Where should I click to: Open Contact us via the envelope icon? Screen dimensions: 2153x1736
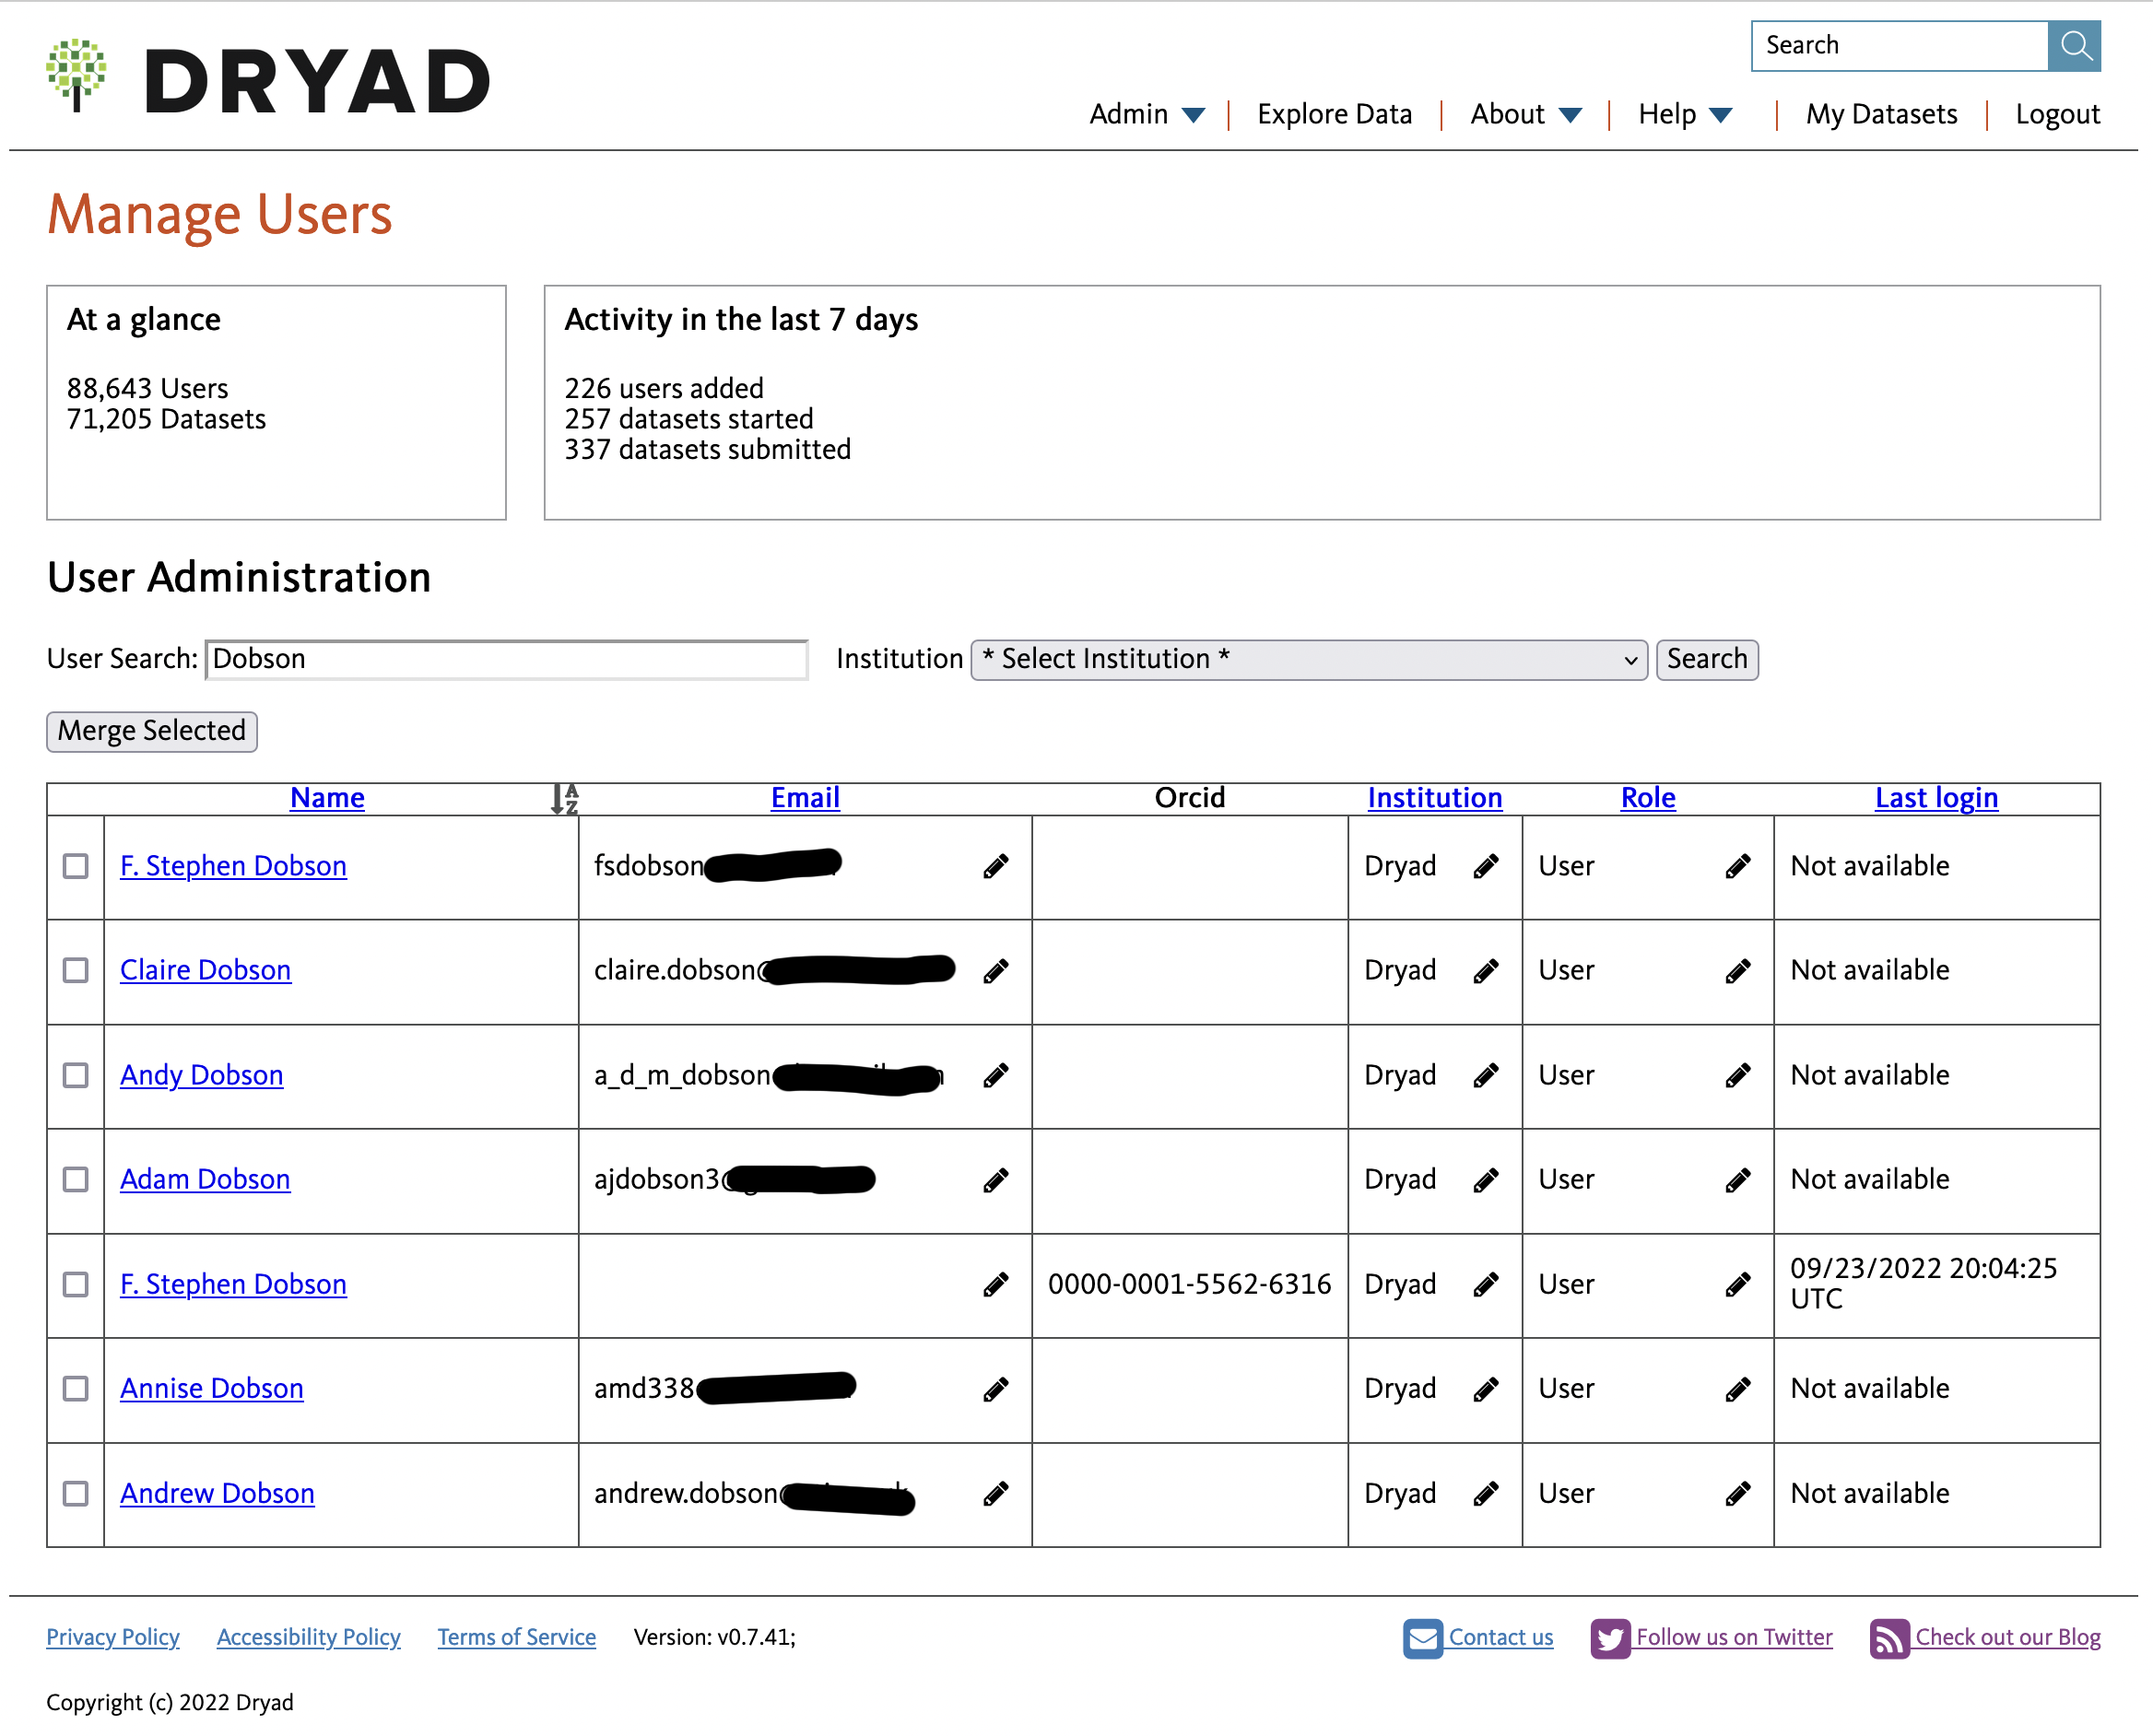click(x=1423, y=1638)
